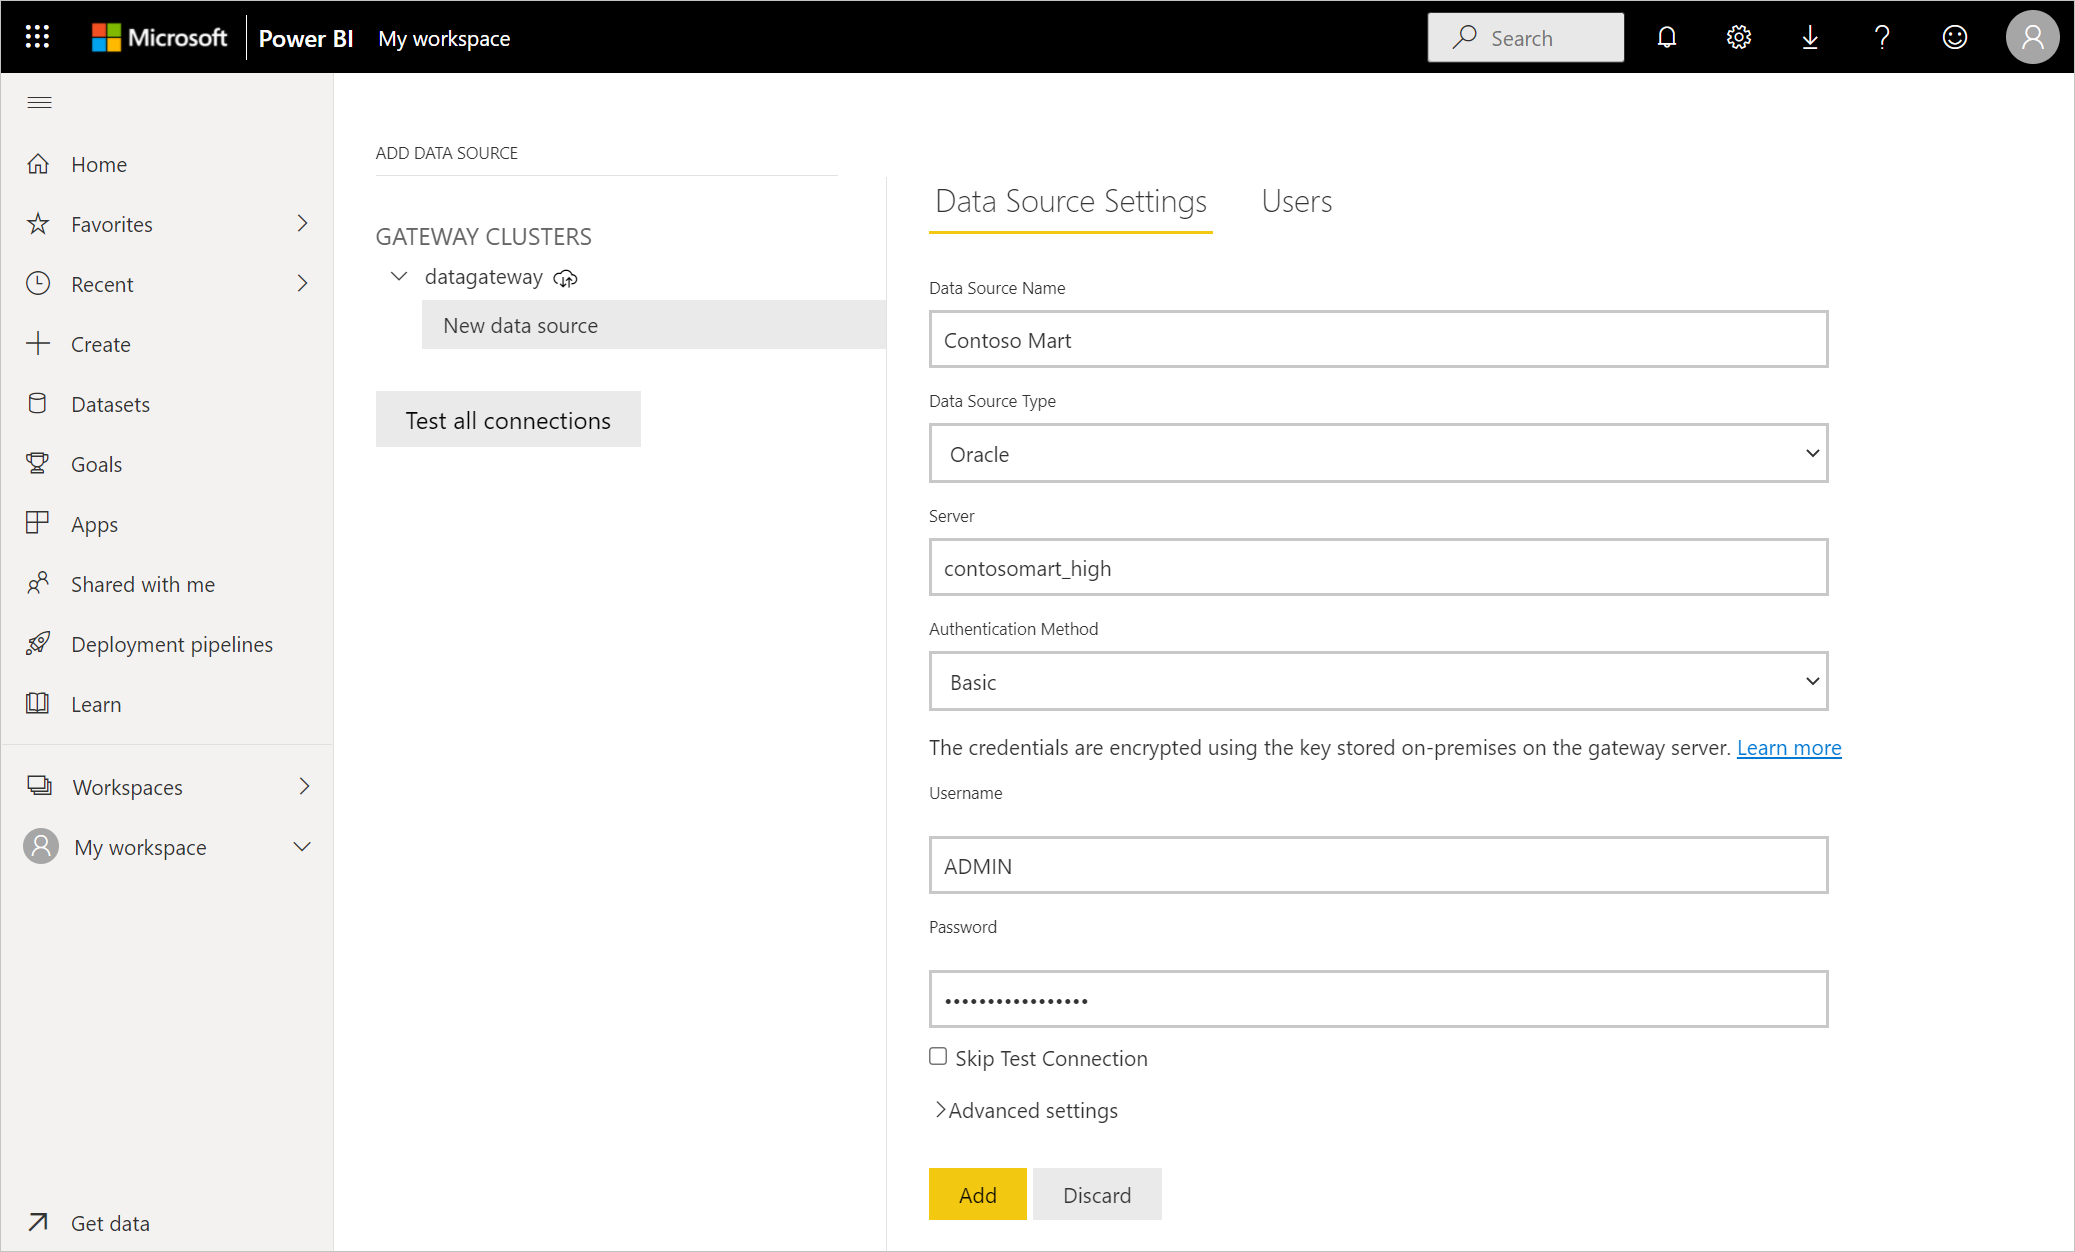
Task: Click the Goals icon in sidebar
Action: pyautogui.click(x=40, y=464)
